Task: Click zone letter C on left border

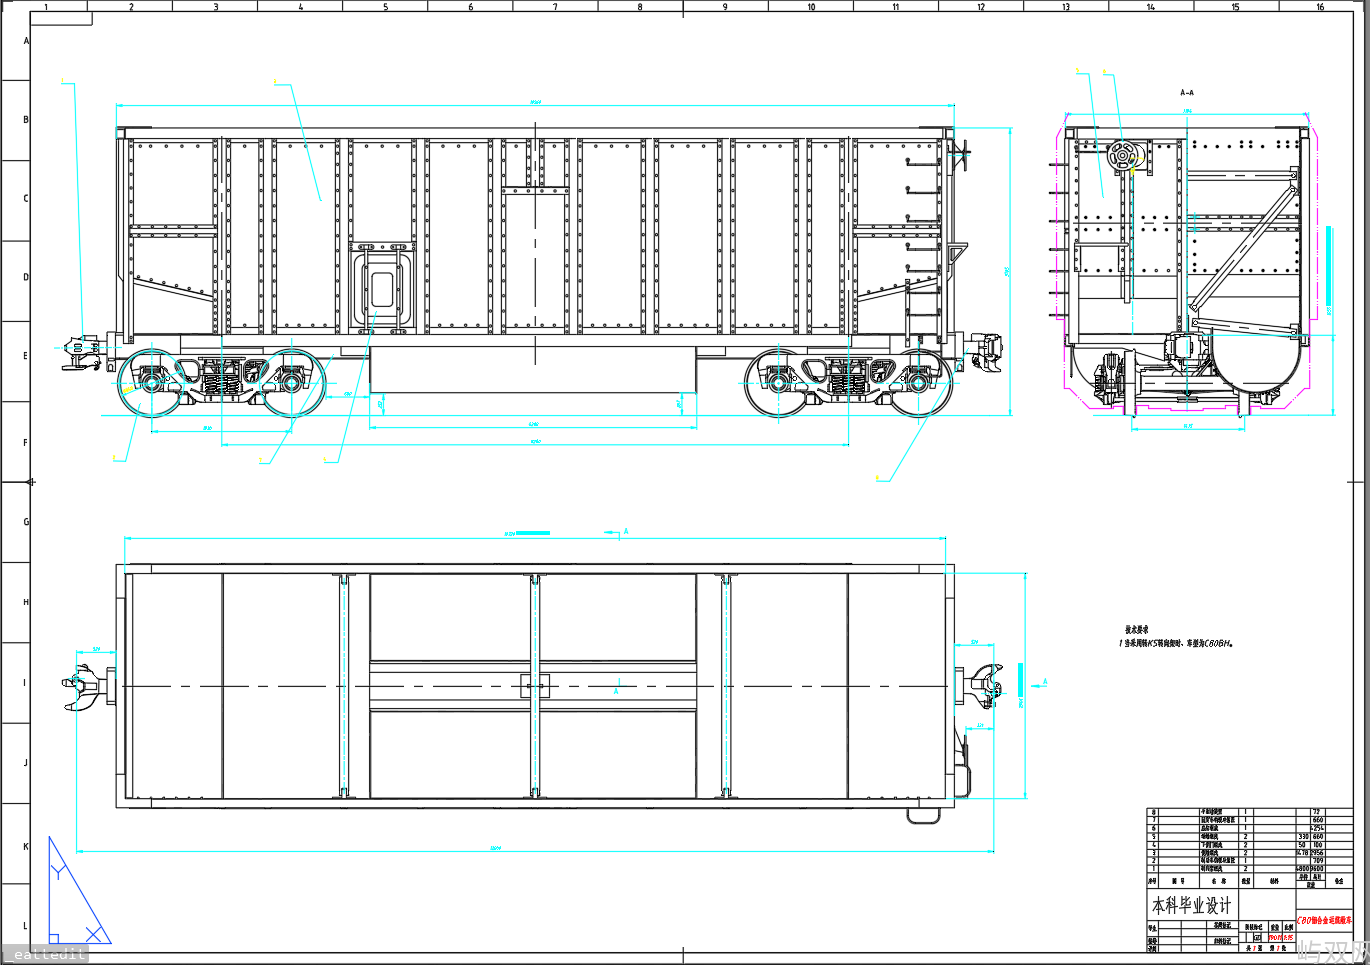Action: (26, 198)
